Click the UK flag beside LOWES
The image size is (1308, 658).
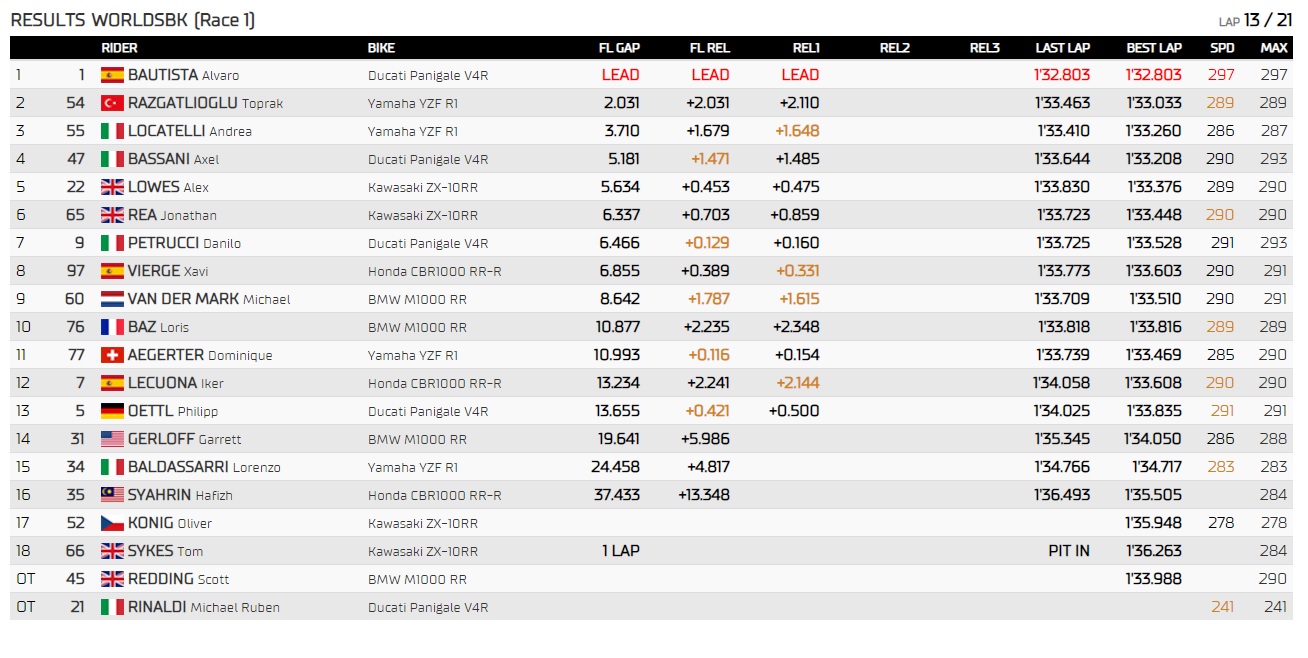tap(112, 187)
